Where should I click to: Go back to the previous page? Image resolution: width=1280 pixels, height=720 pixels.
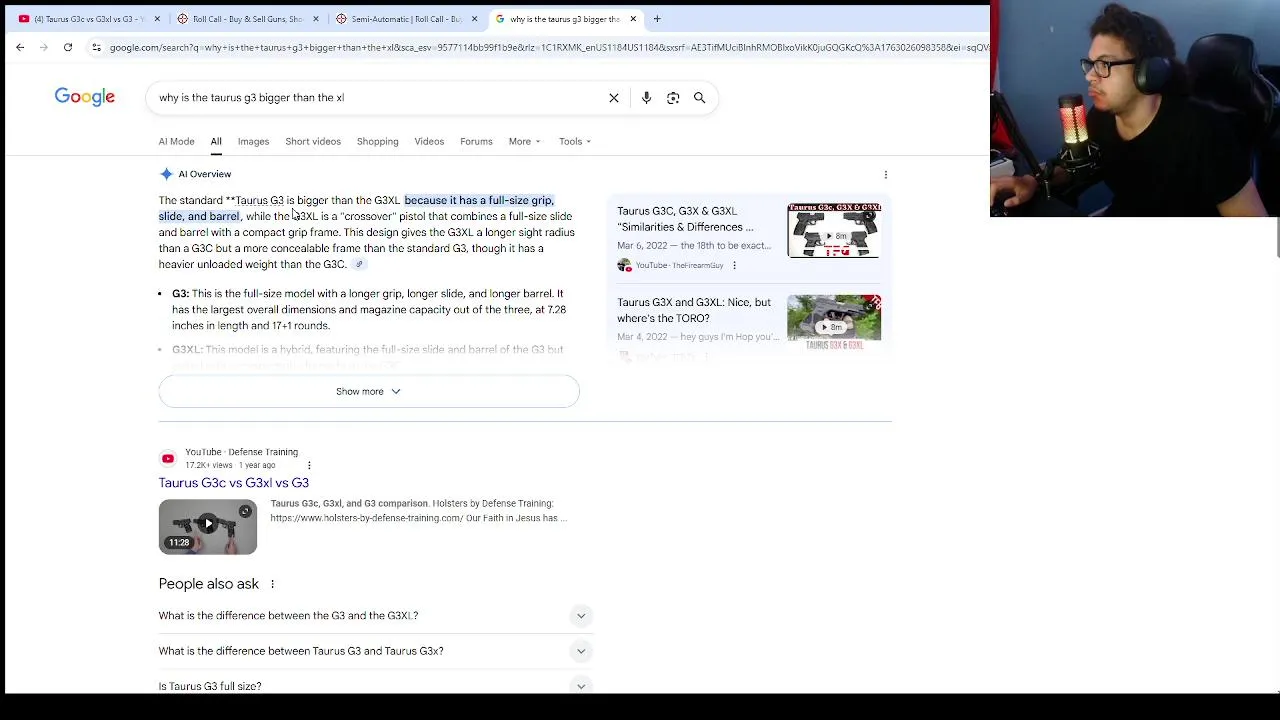tap(20, 47)
